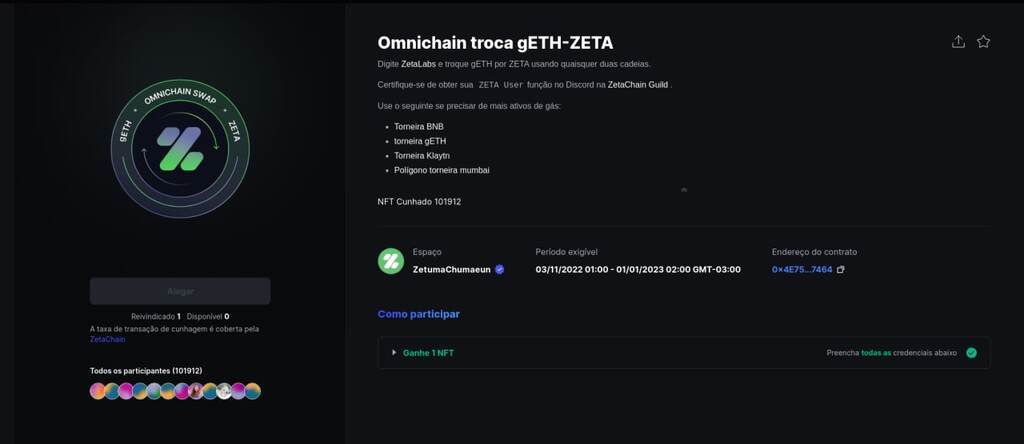Click the share icon next to the title
The height and width of the screenshot is (444, 1024).
(x=958, y=42)
